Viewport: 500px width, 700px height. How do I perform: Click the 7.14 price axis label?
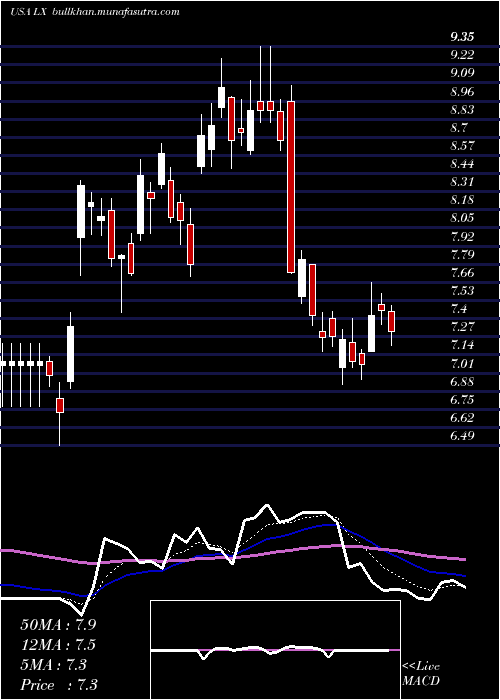click(462, 345)
